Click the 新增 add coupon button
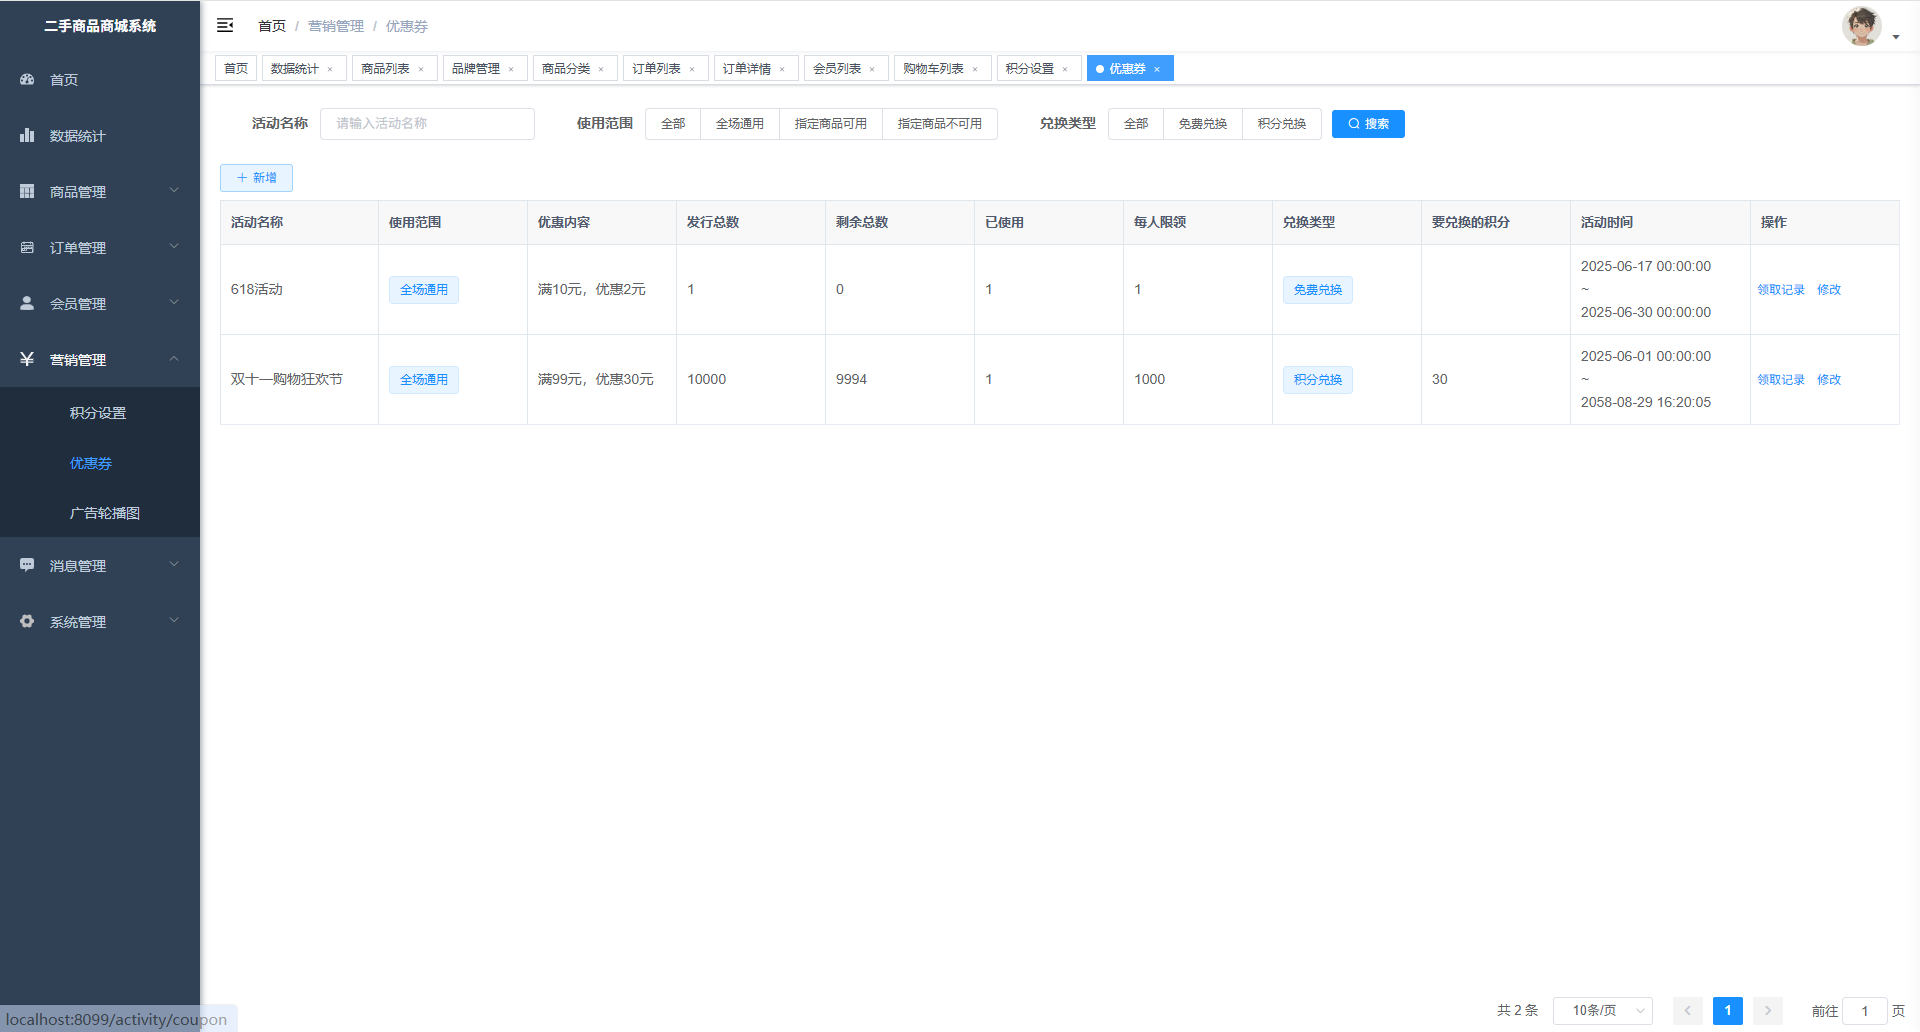Screen dimensions: 1920x1032 (x=256, y=178)
